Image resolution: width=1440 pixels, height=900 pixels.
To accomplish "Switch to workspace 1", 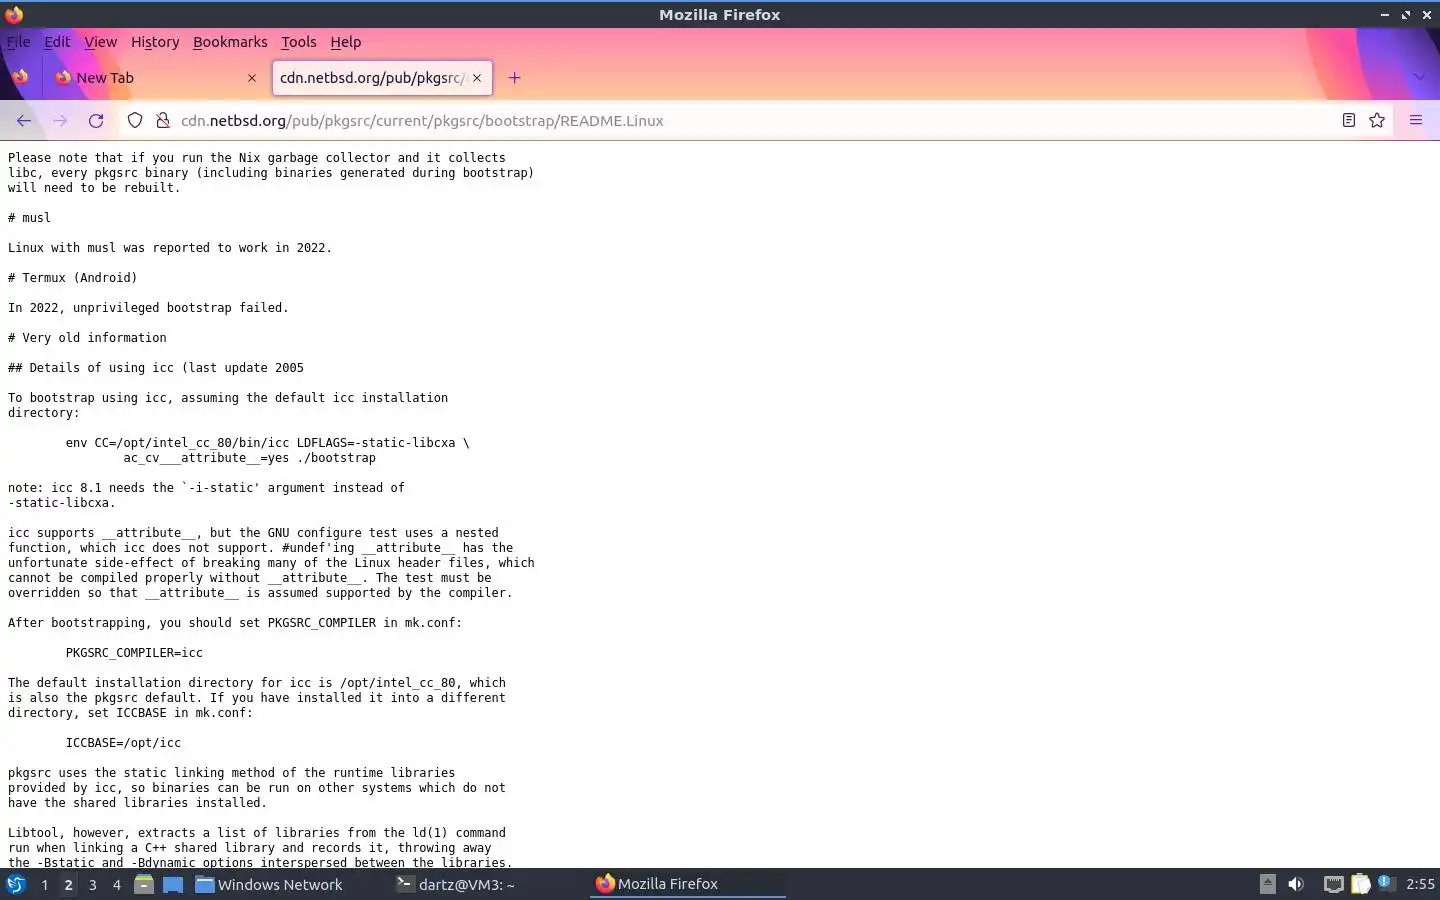I will click(x=44, y=885).
